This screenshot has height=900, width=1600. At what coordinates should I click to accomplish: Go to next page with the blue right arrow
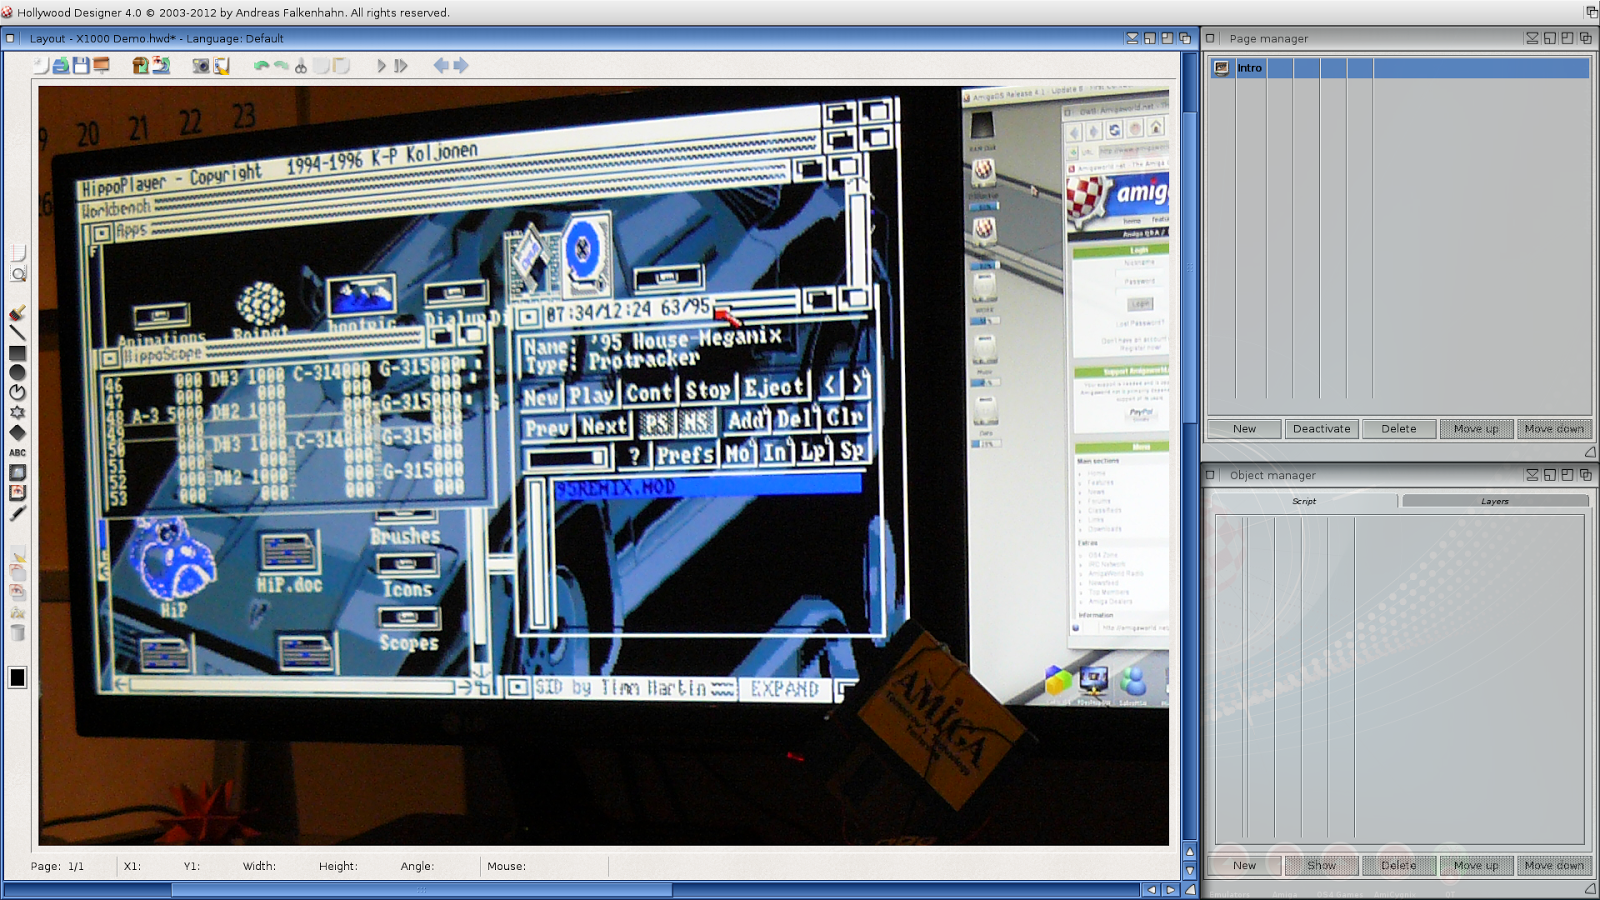coord(461,66)
